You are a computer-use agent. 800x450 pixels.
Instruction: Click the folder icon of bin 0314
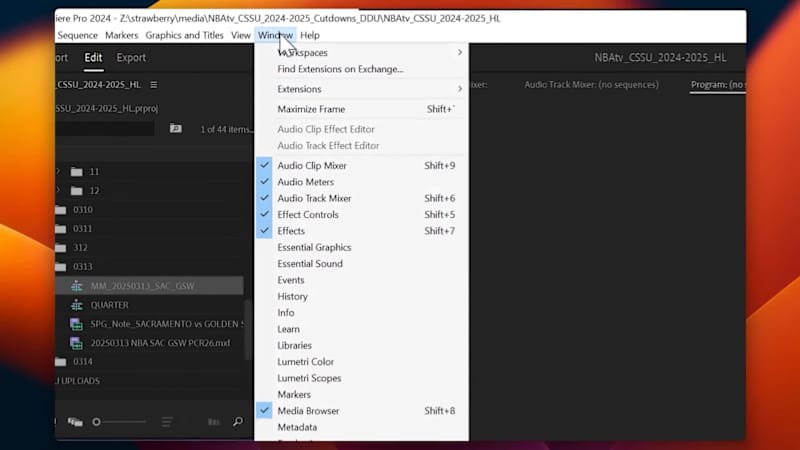click(x=61, y=362)
